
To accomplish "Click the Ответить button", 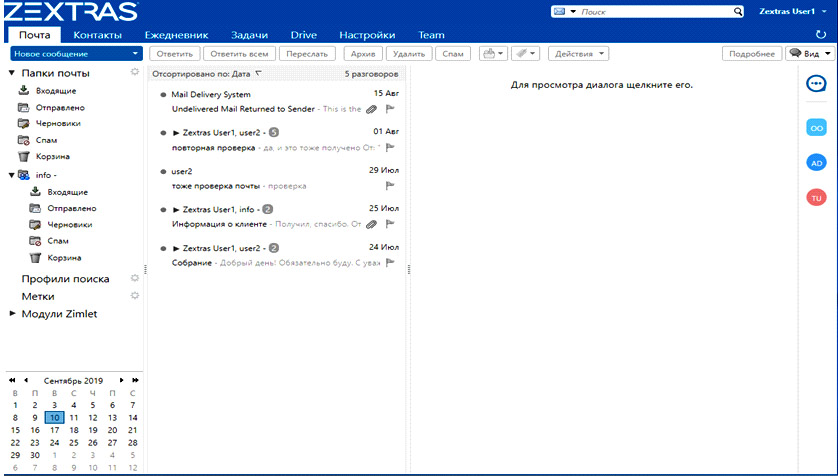I will coord(175,53).
